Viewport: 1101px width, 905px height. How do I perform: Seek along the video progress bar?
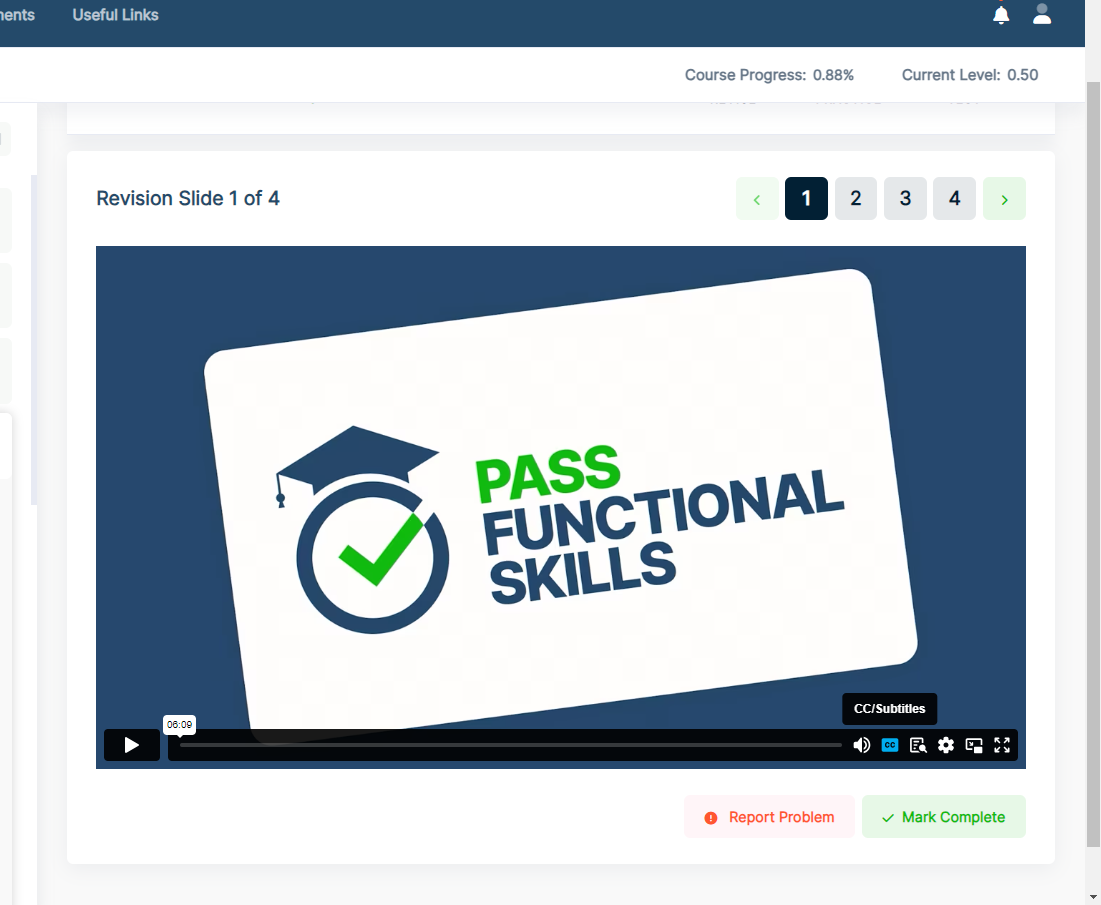pyautogui.click(x=510, y=745)
